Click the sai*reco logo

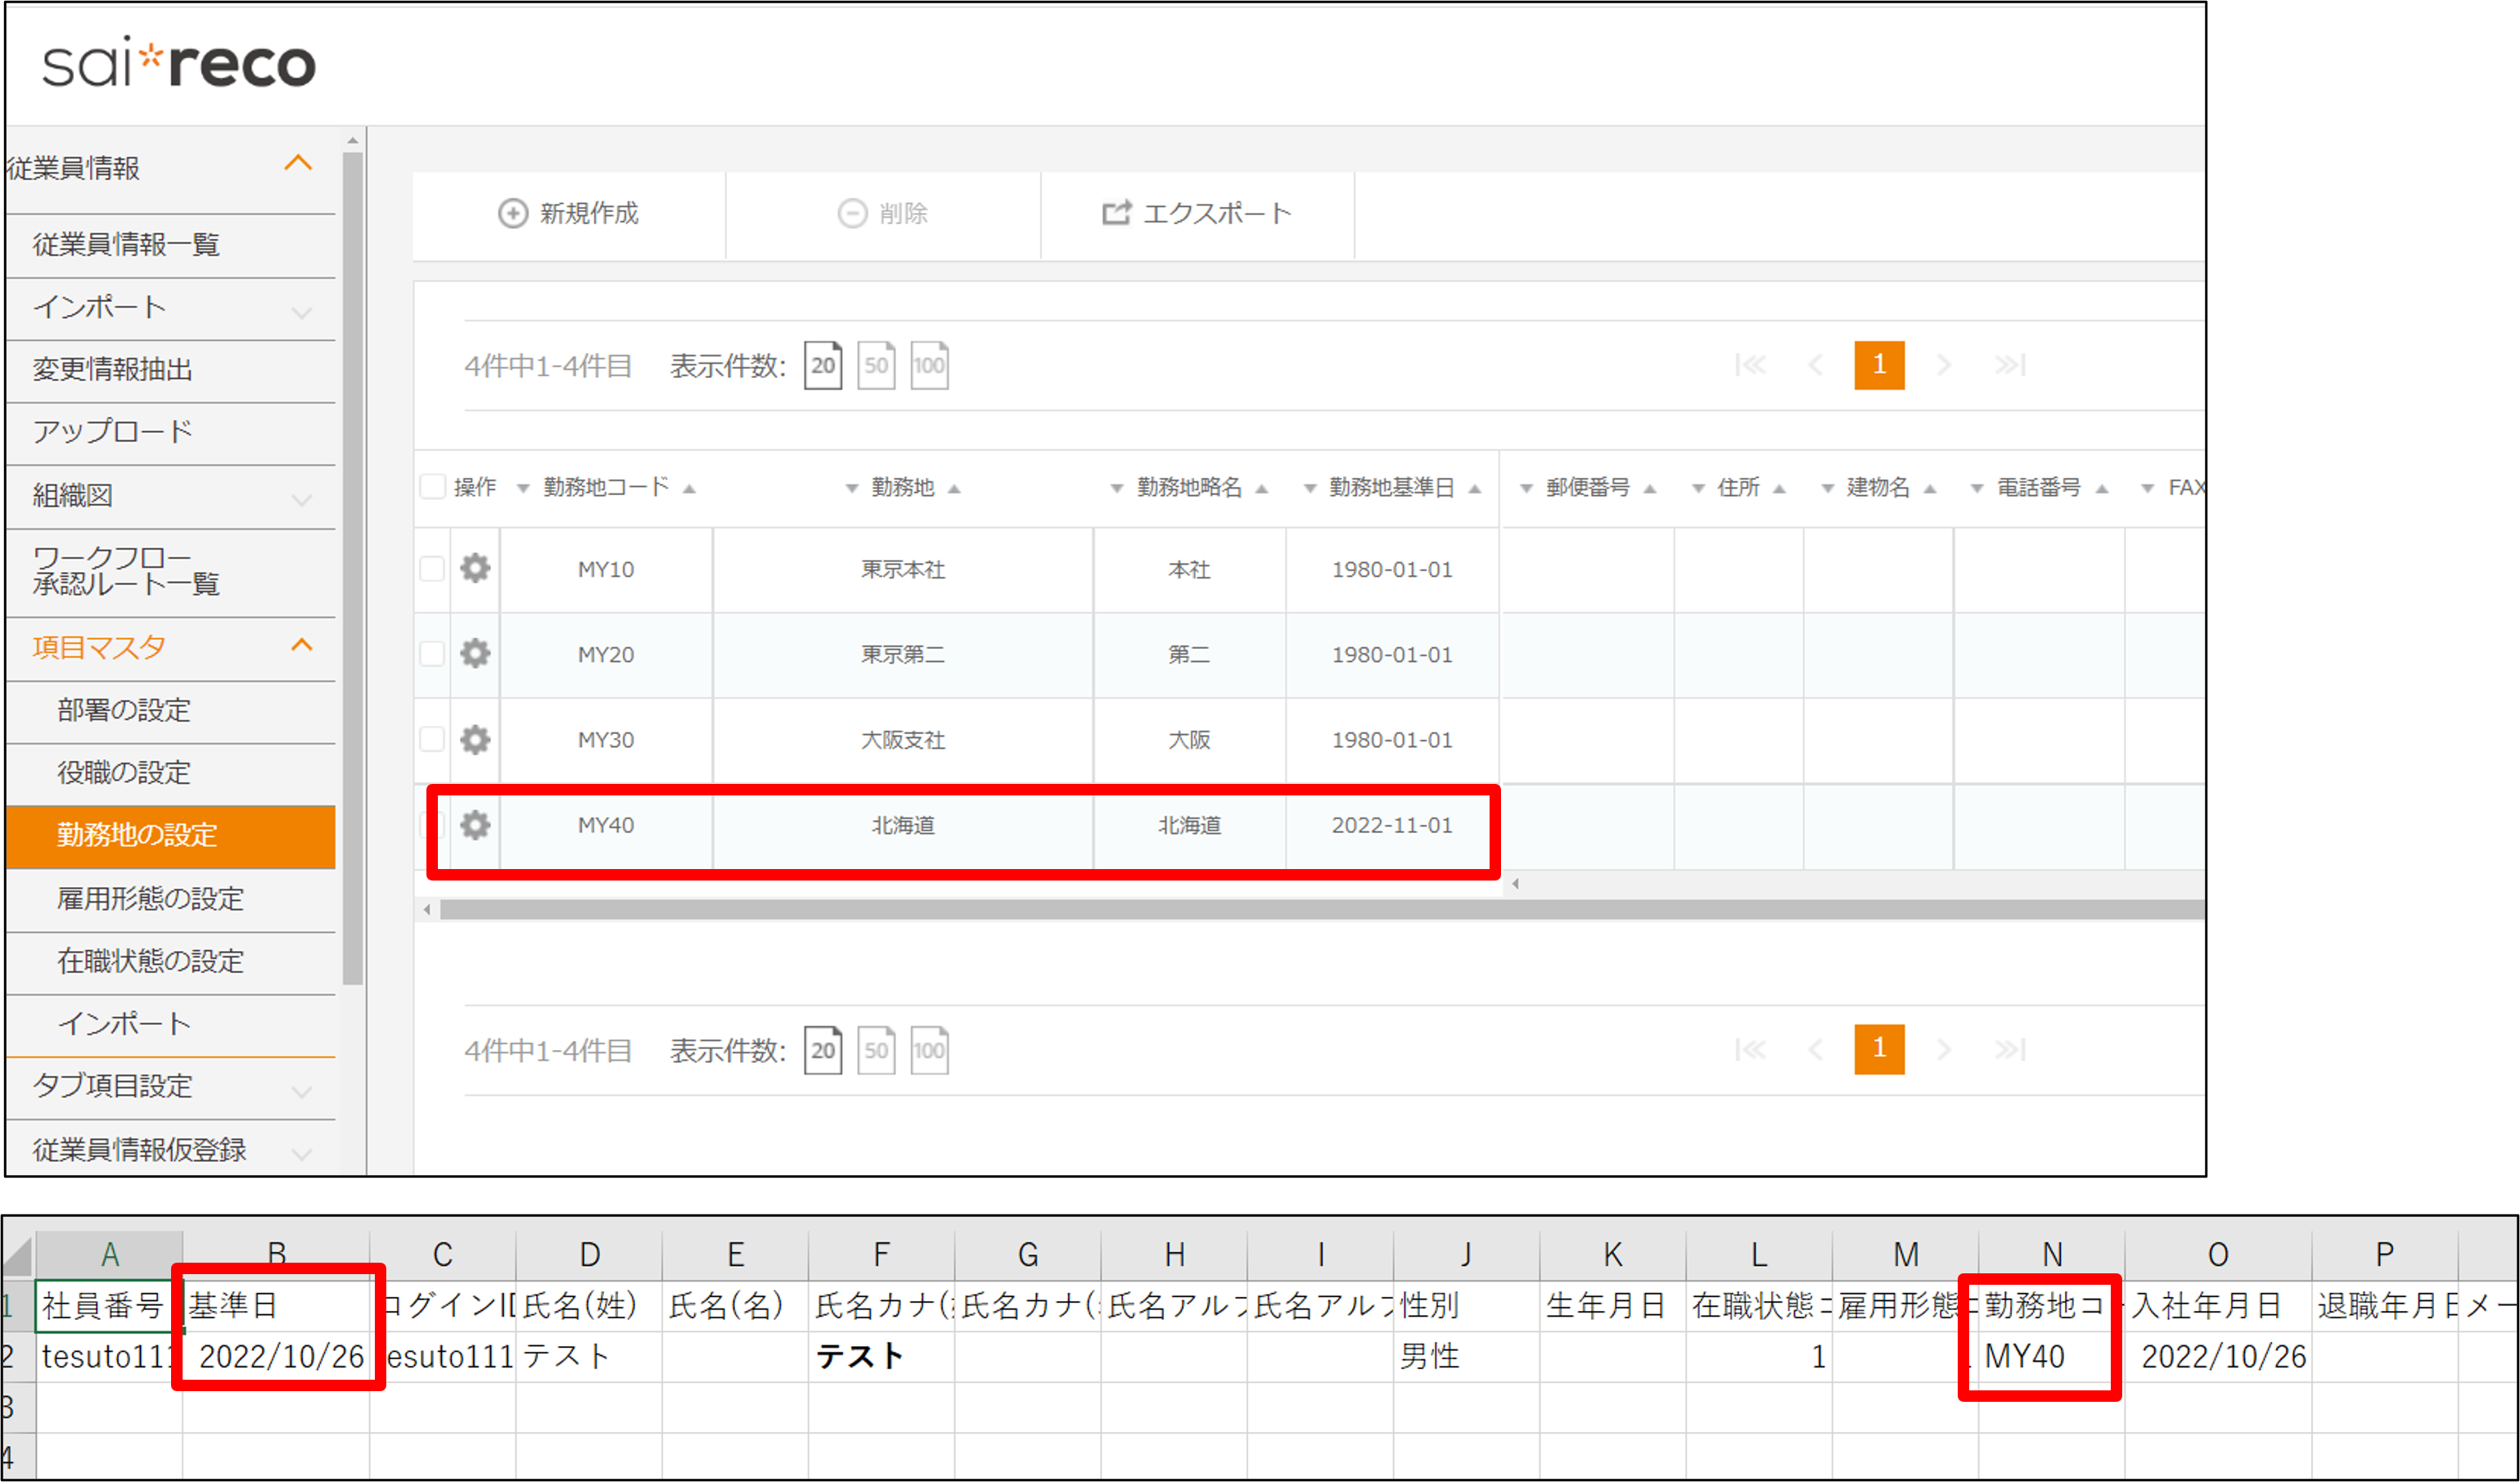pos(178,62)
